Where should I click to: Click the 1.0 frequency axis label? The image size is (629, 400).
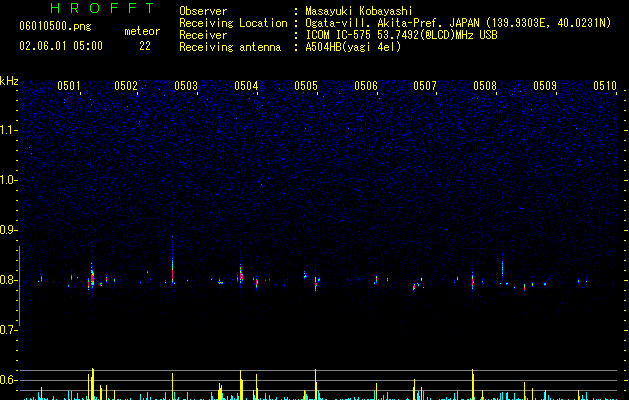point(9,181)
